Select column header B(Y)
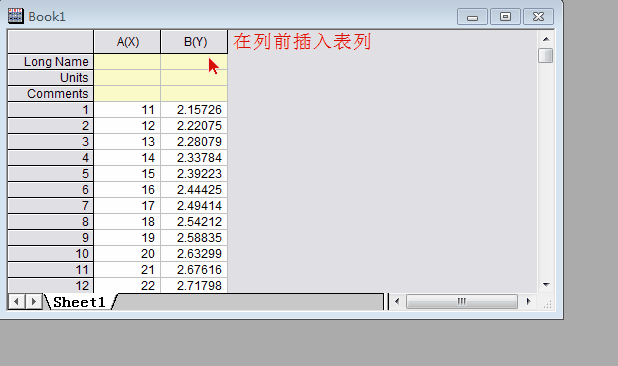 click(194, 42)
